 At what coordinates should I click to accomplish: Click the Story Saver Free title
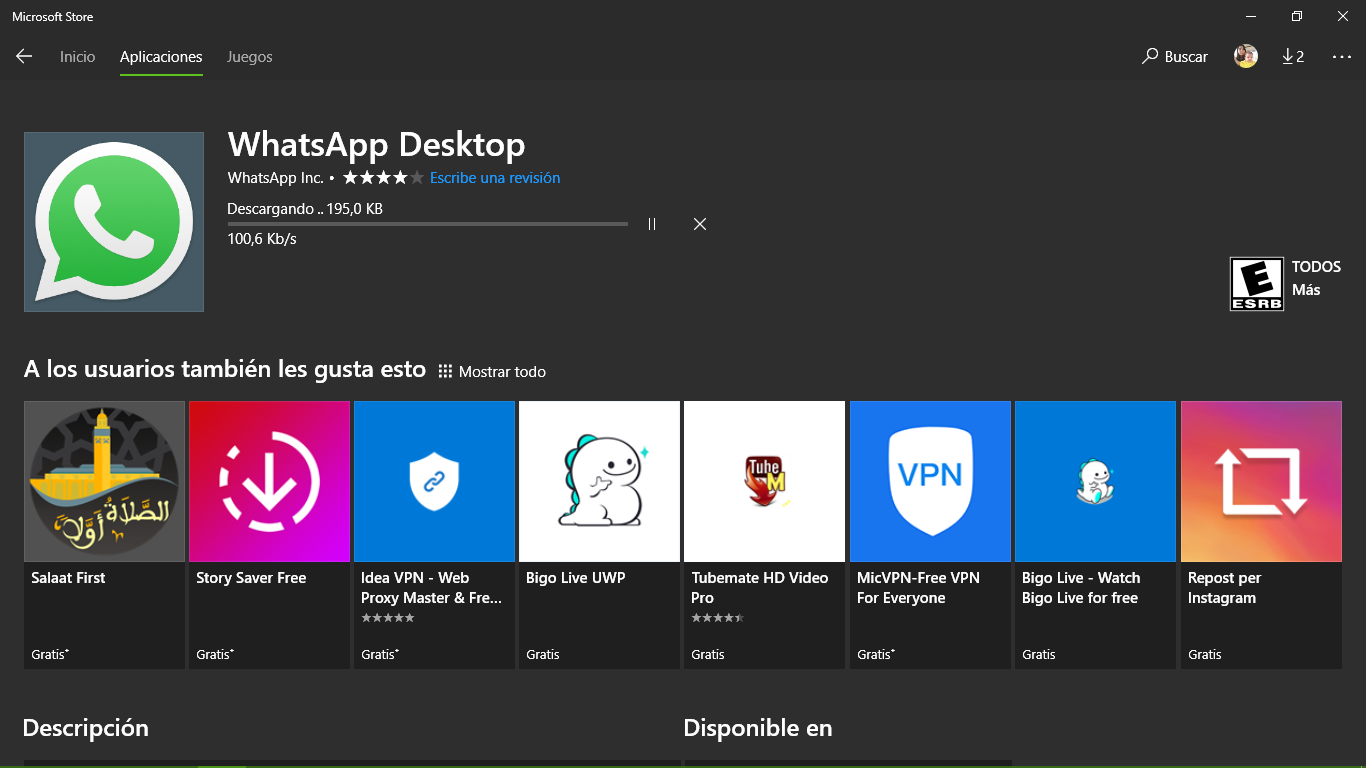click(x=251, y=578)
